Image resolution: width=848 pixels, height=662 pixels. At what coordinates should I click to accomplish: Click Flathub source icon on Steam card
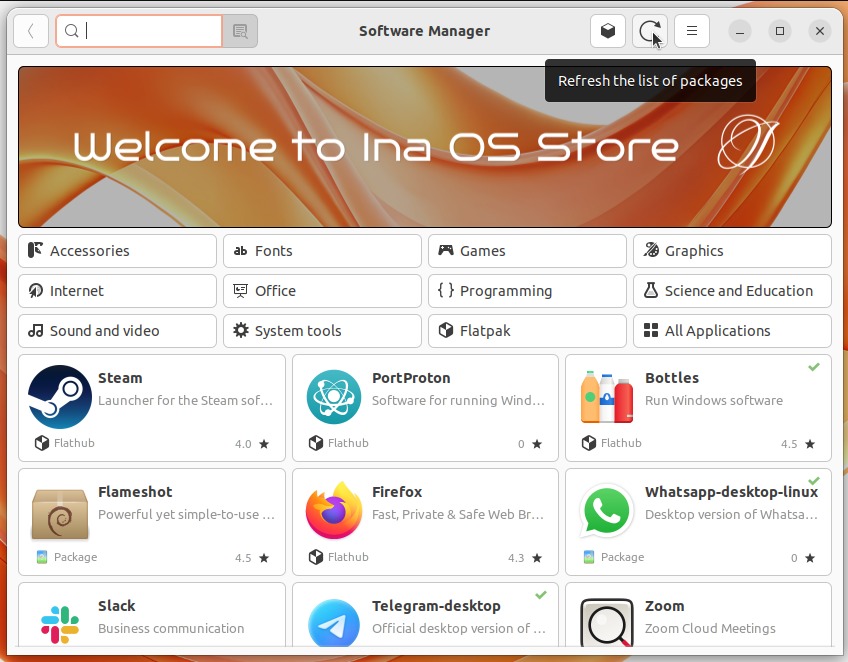click(x=42, y=443)
